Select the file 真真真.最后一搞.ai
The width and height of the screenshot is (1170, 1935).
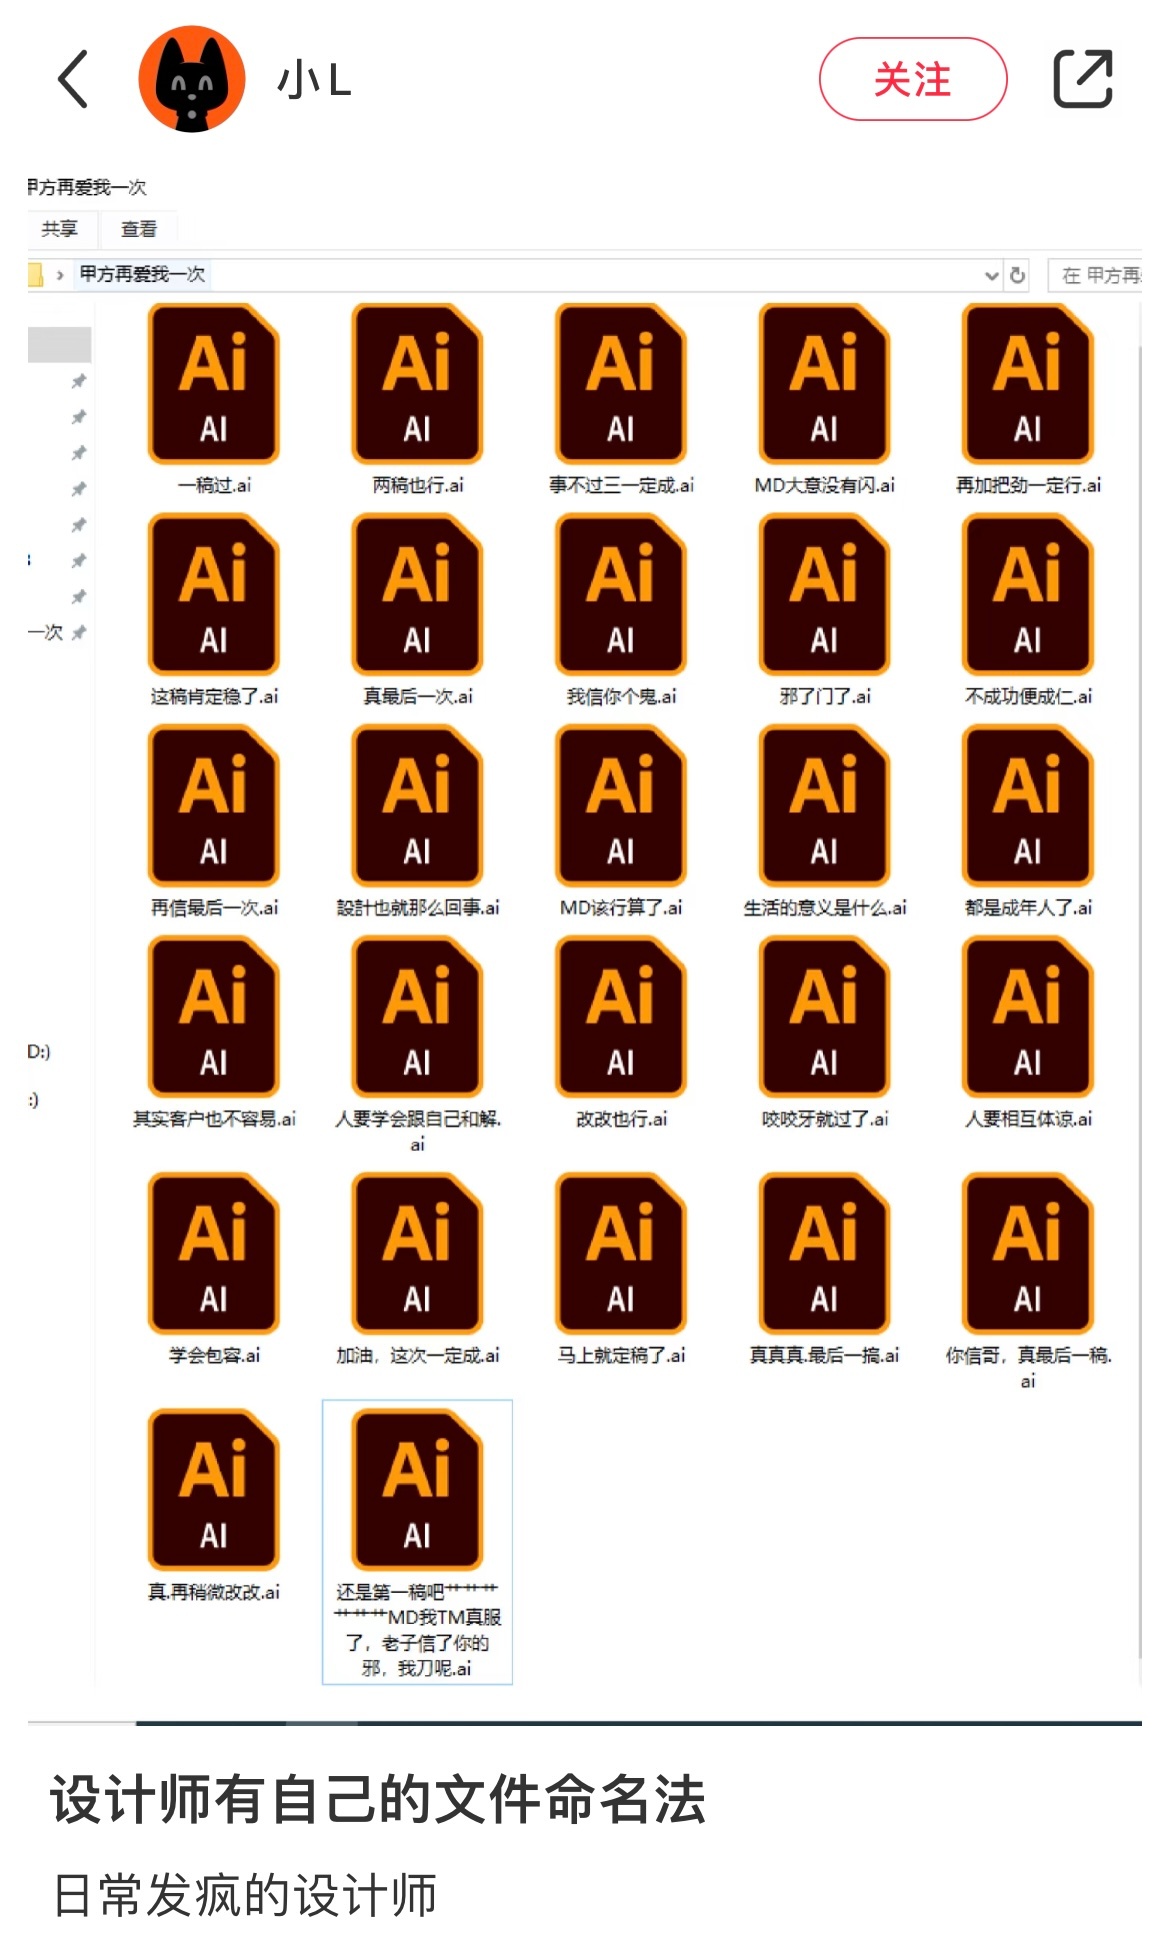pos(825,1271)
